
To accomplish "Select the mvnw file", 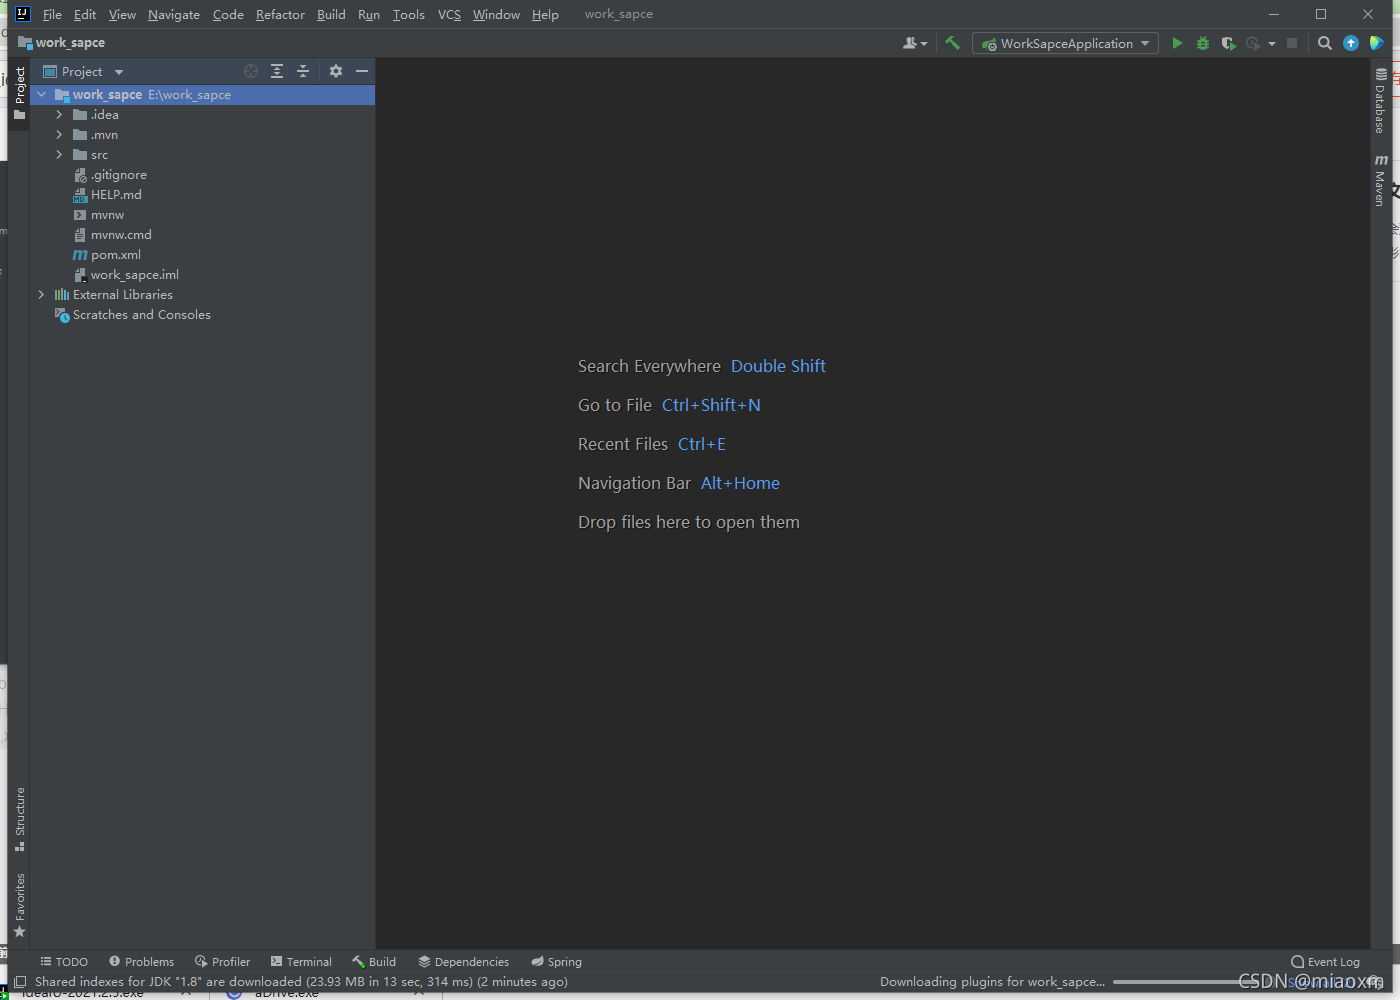I will click(x=99, y=215).
